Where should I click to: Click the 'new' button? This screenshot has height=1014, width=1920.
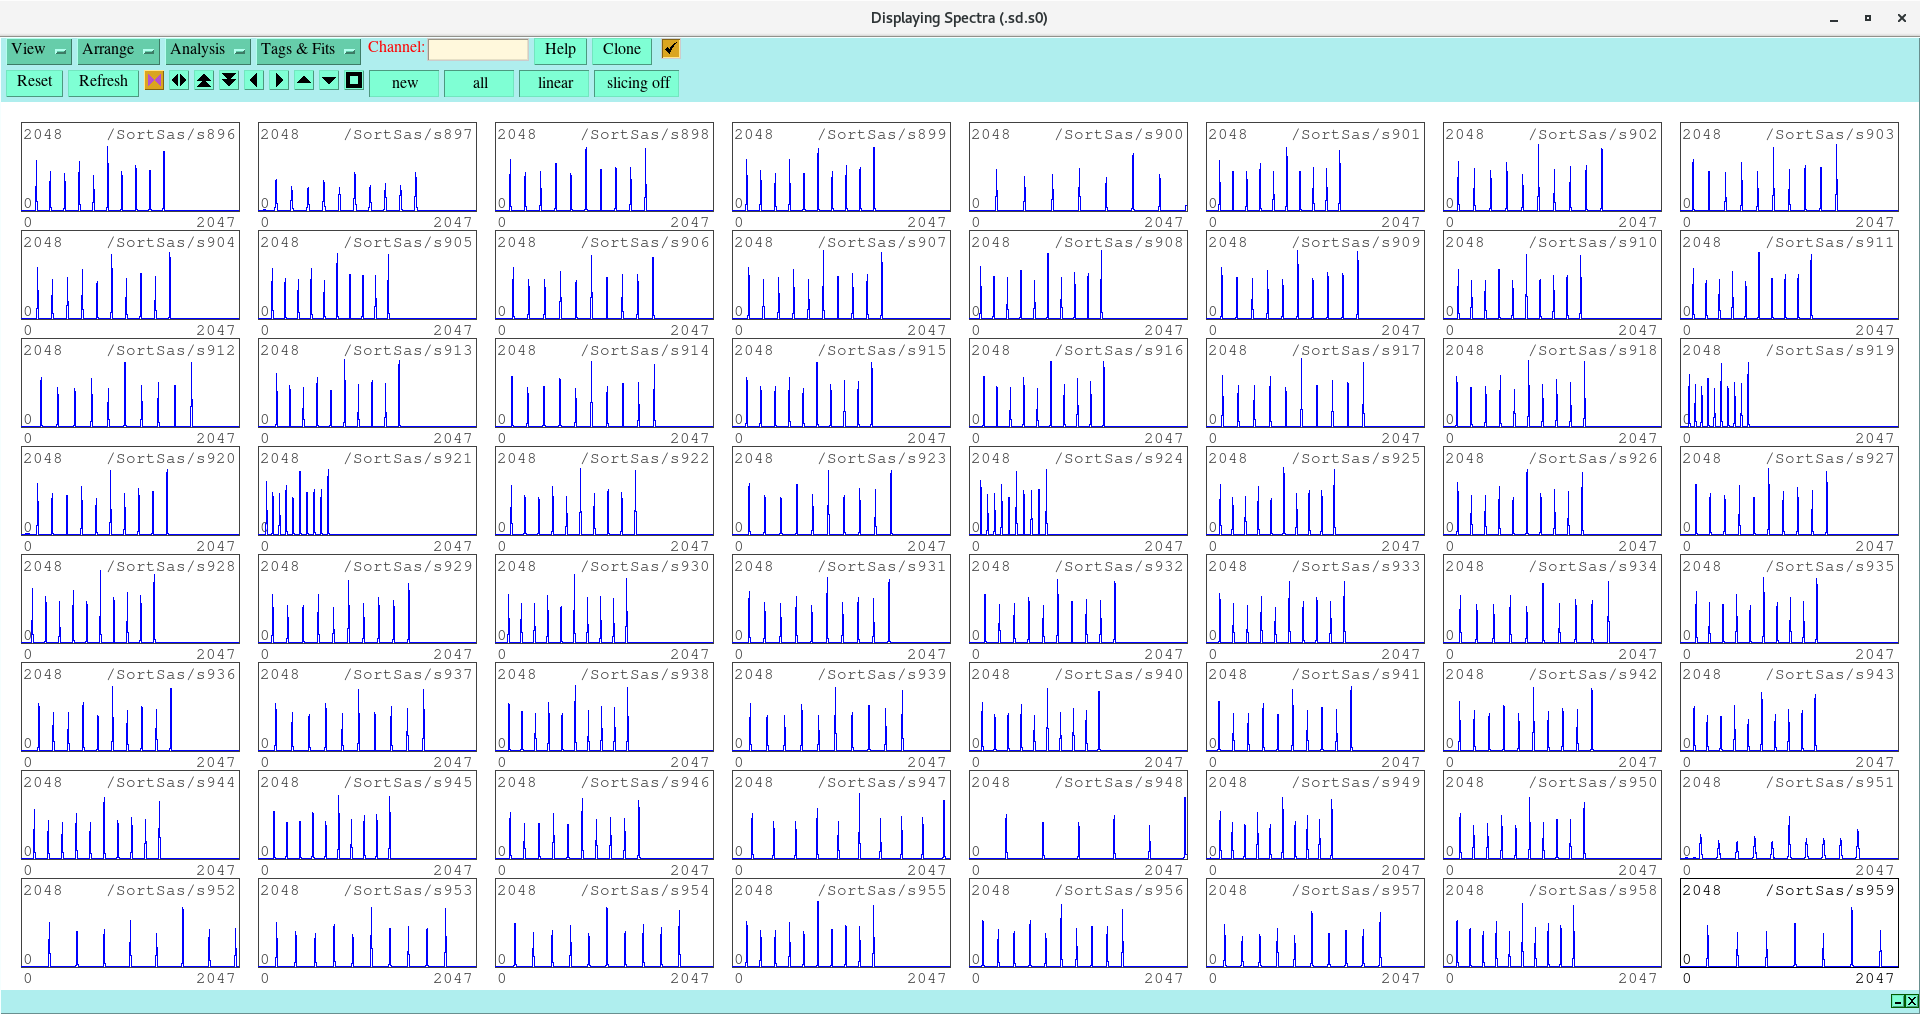(404, 83)
